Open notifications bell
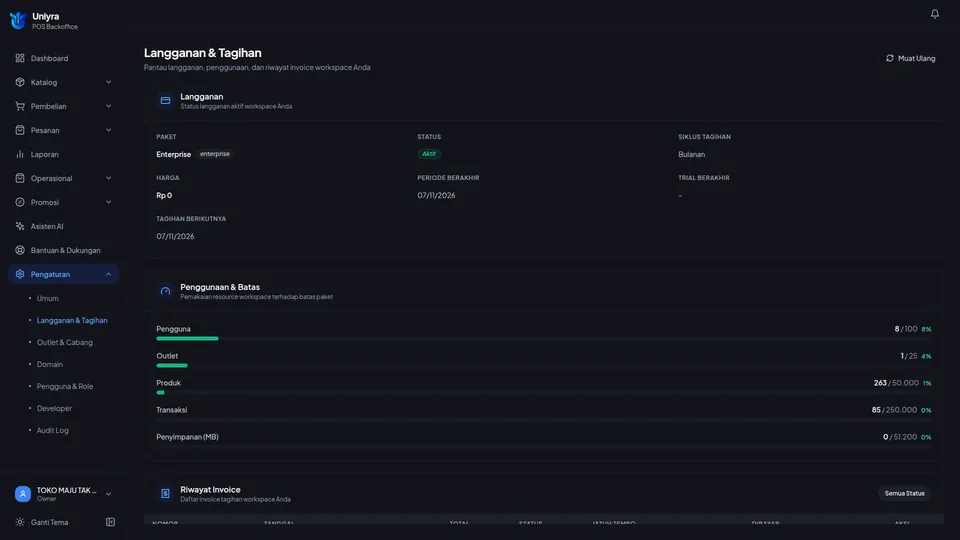Screen dimensions: 960x540 [x=934, y=13]
